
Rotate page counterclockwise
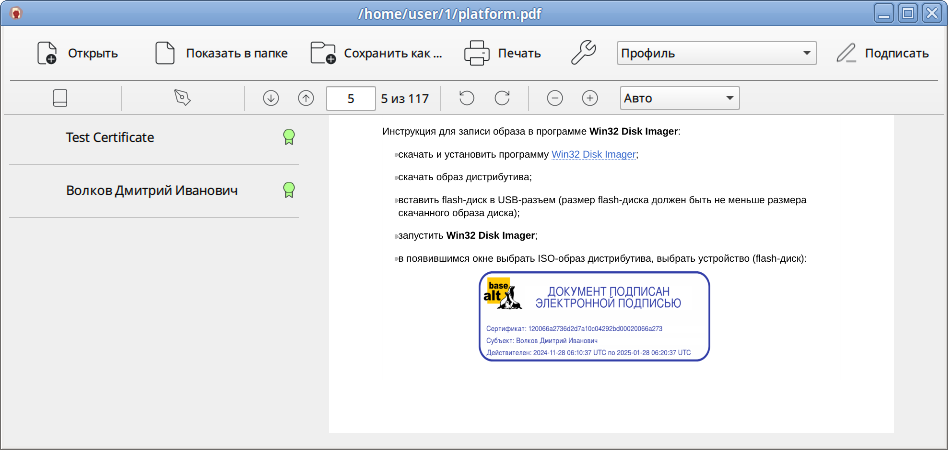click(467, 98)
